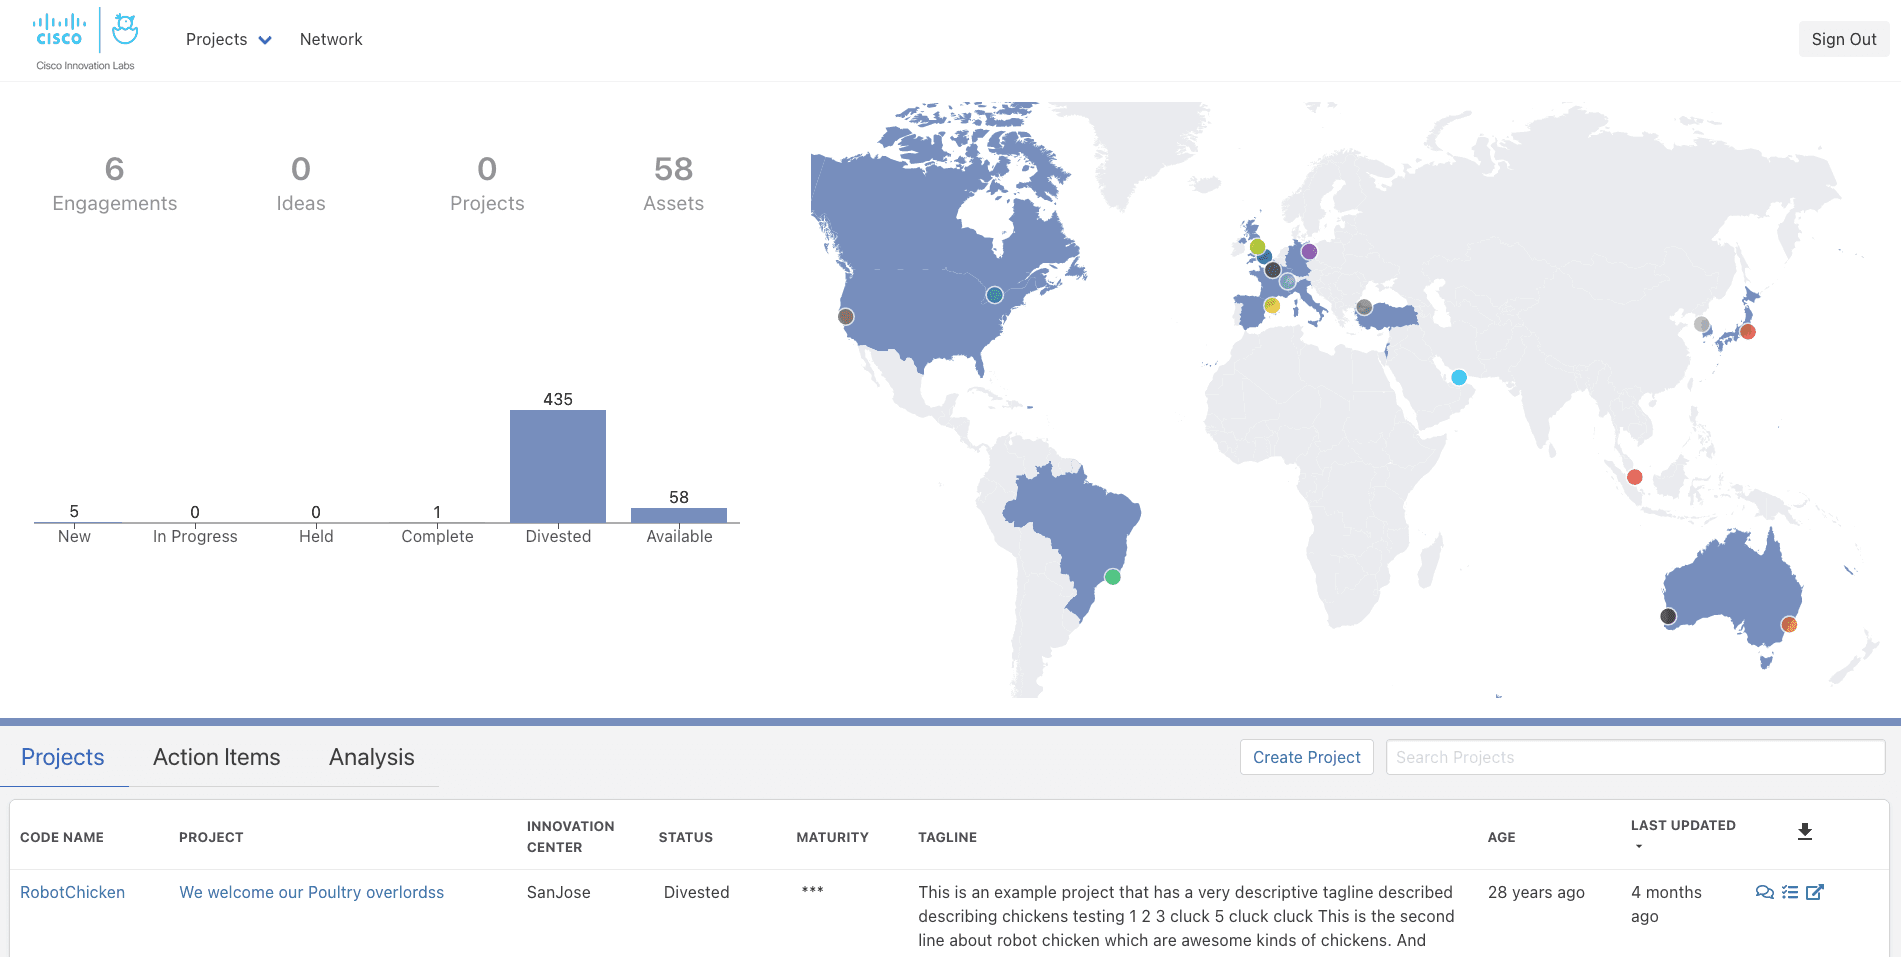
Task: Expand the Projects navigation dropdown
Action: (228, 39)
